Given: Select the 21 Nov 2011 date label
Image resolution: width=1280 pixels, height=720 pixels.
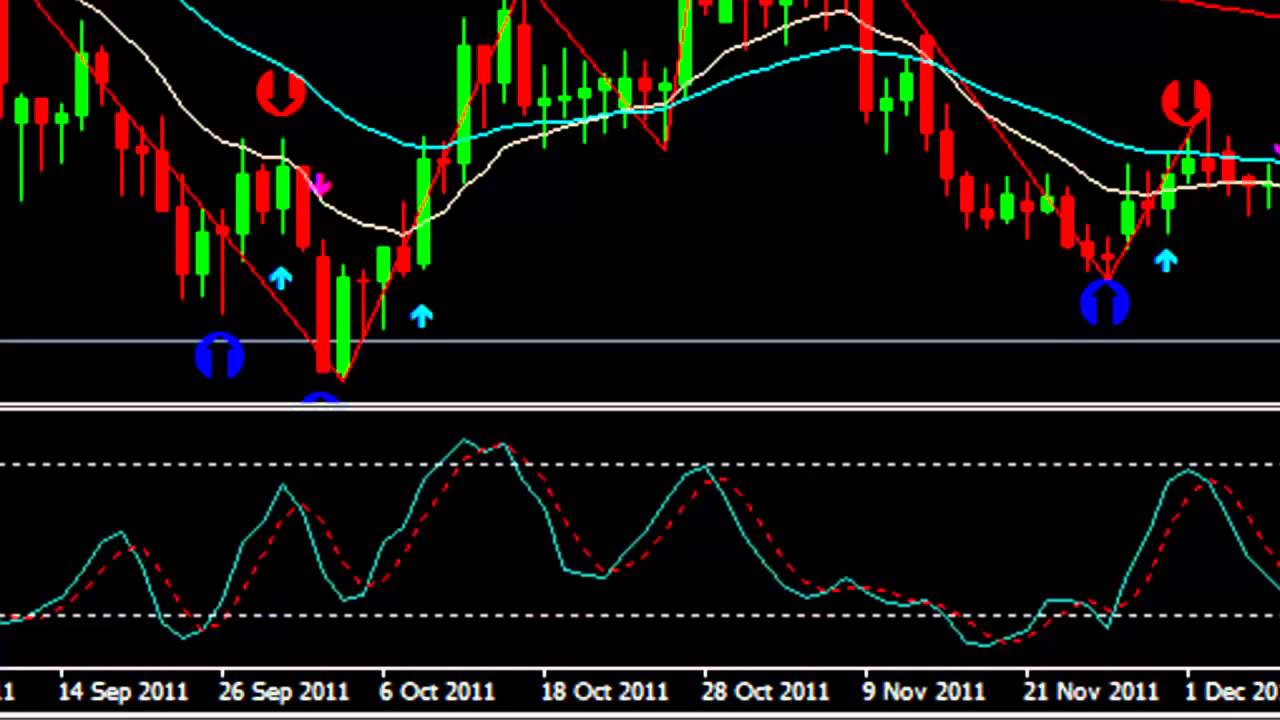Looking at the screenshot, I should (1091, 691).
